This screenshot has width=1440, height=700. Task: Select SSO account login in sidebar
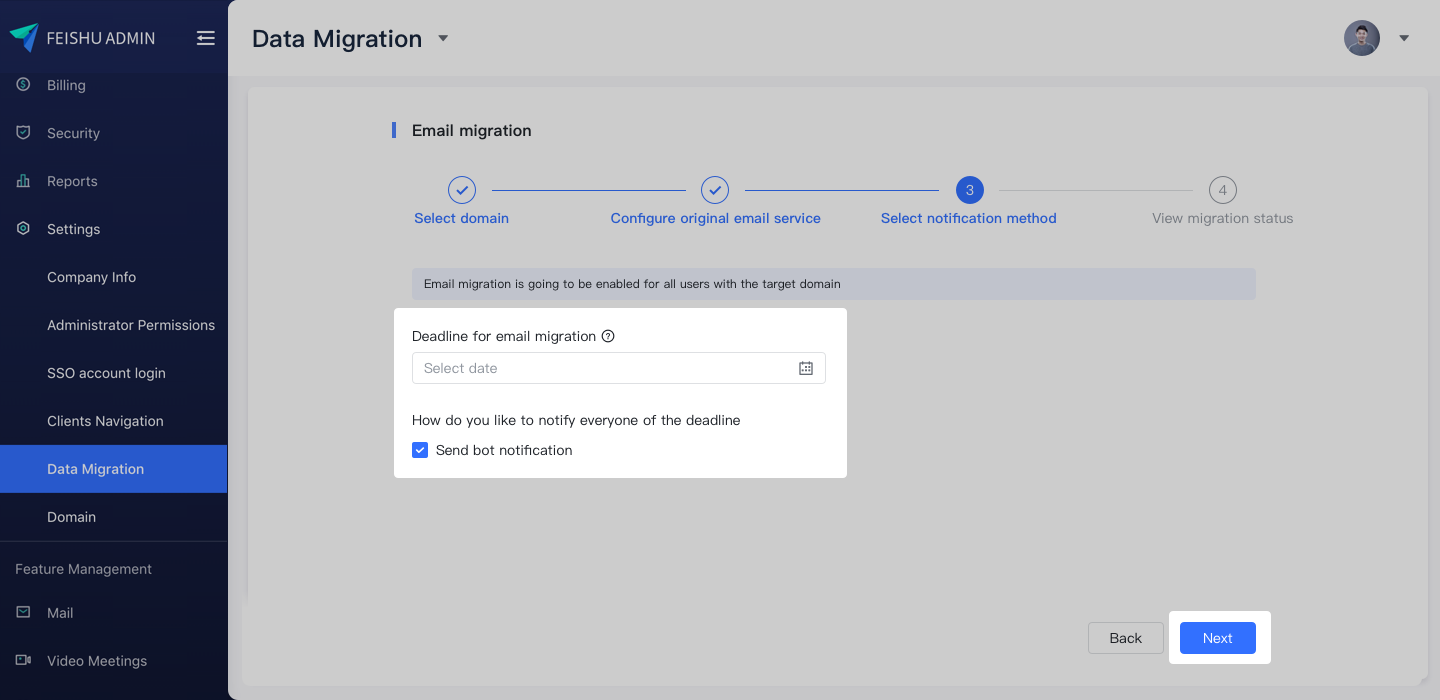pyautogui.click(x=114, y=373)
